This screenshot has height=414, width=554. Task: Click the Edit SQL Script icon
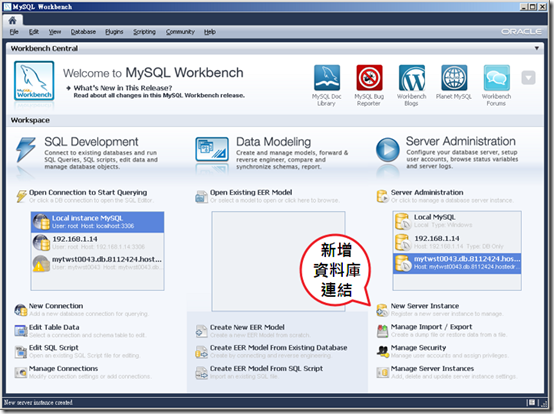click(21, 351)
